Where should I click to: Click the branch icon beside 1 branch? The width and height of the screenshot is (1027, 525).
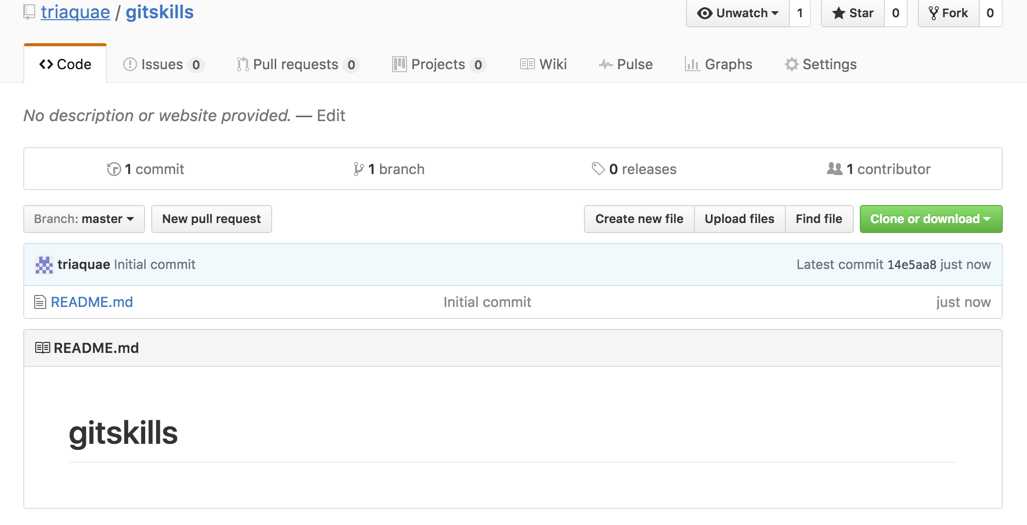tap(358, 169)
